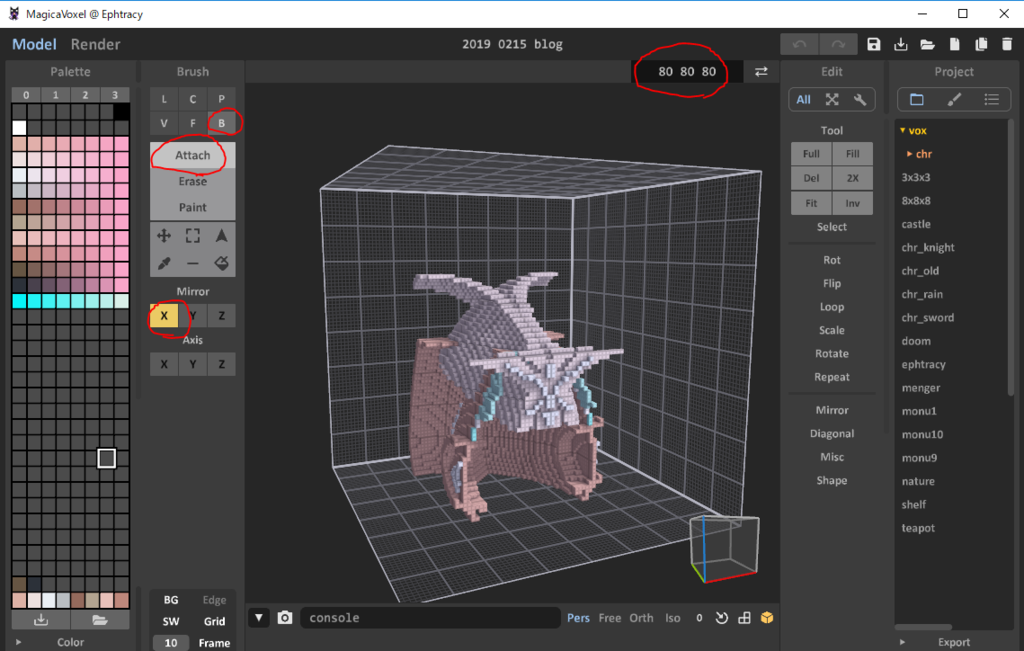Switch to Orth camera view
The image size is (1024, 651).
(641, 618)
